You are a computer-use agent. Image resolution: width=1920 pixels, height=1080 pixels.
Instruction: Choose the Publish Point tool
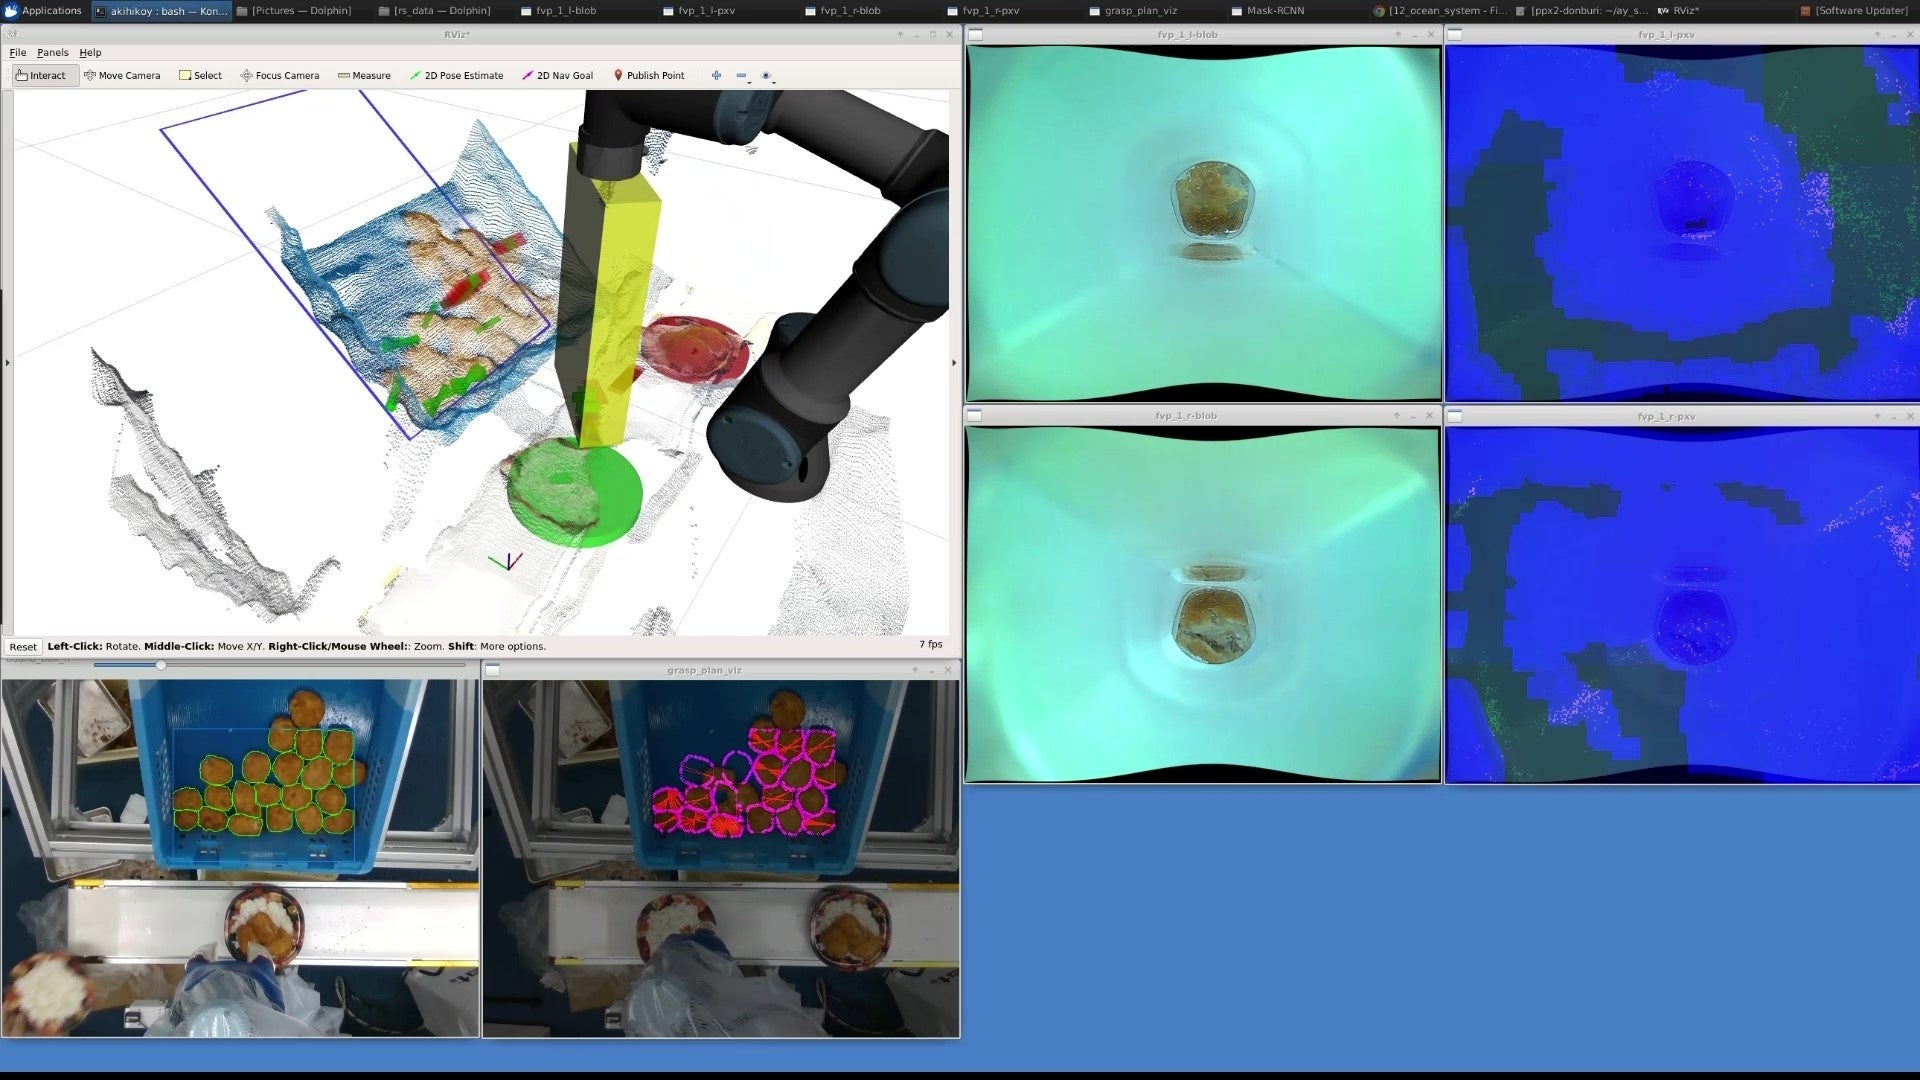[x=648, y=75]
